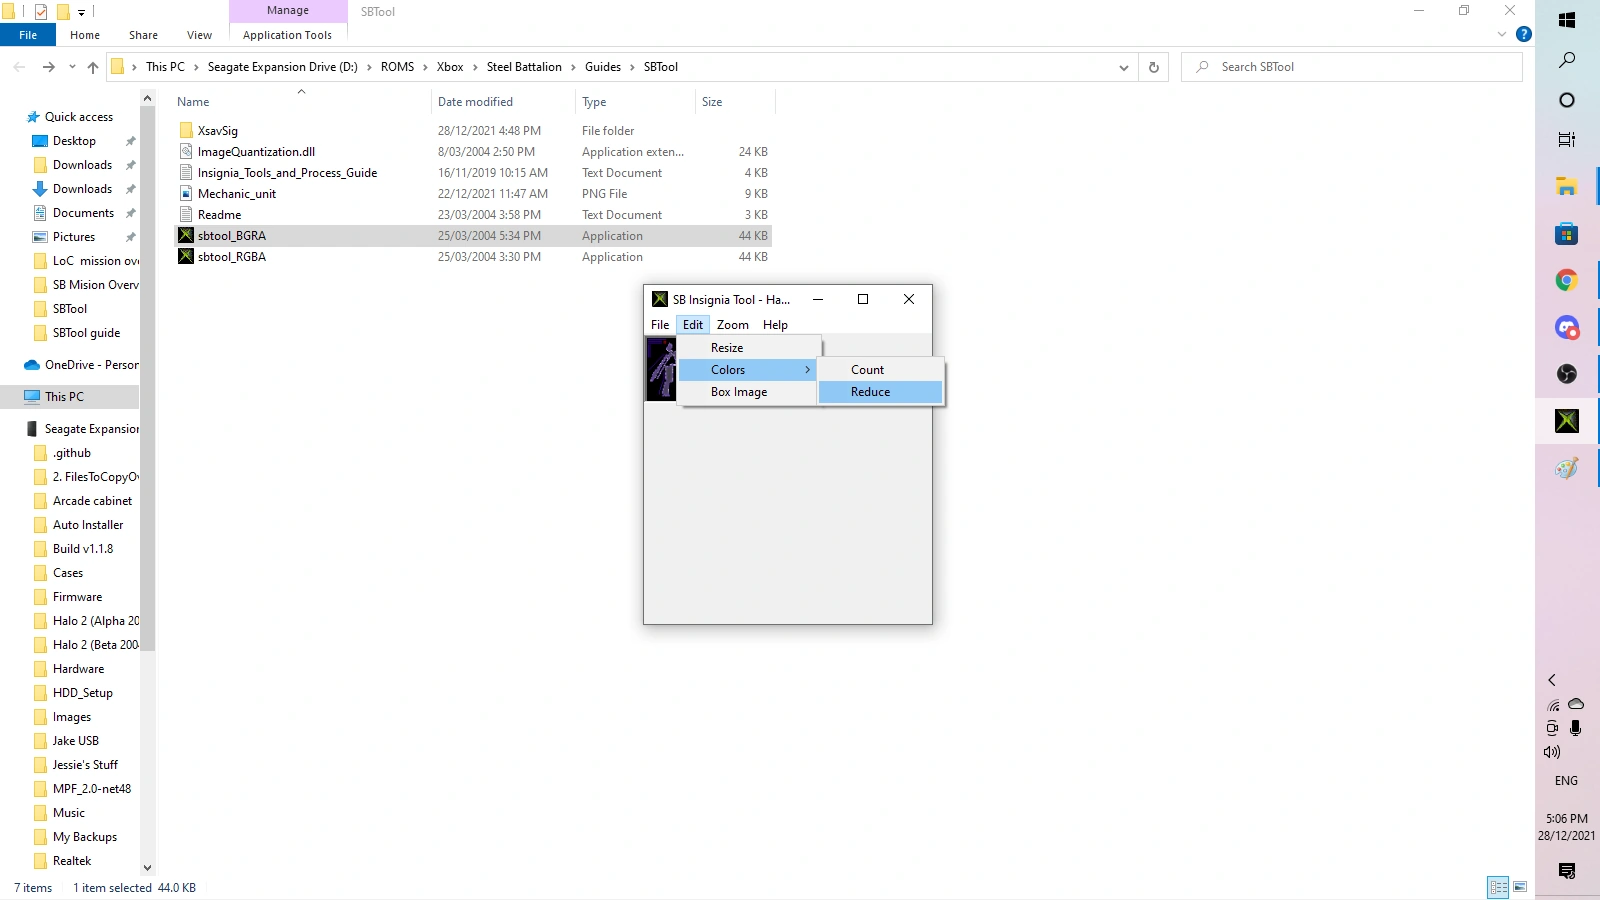1600x900 pixels.
Task: Open the Zoom menu in SB Insignia Tool
Action: click(x=733, y=325)
